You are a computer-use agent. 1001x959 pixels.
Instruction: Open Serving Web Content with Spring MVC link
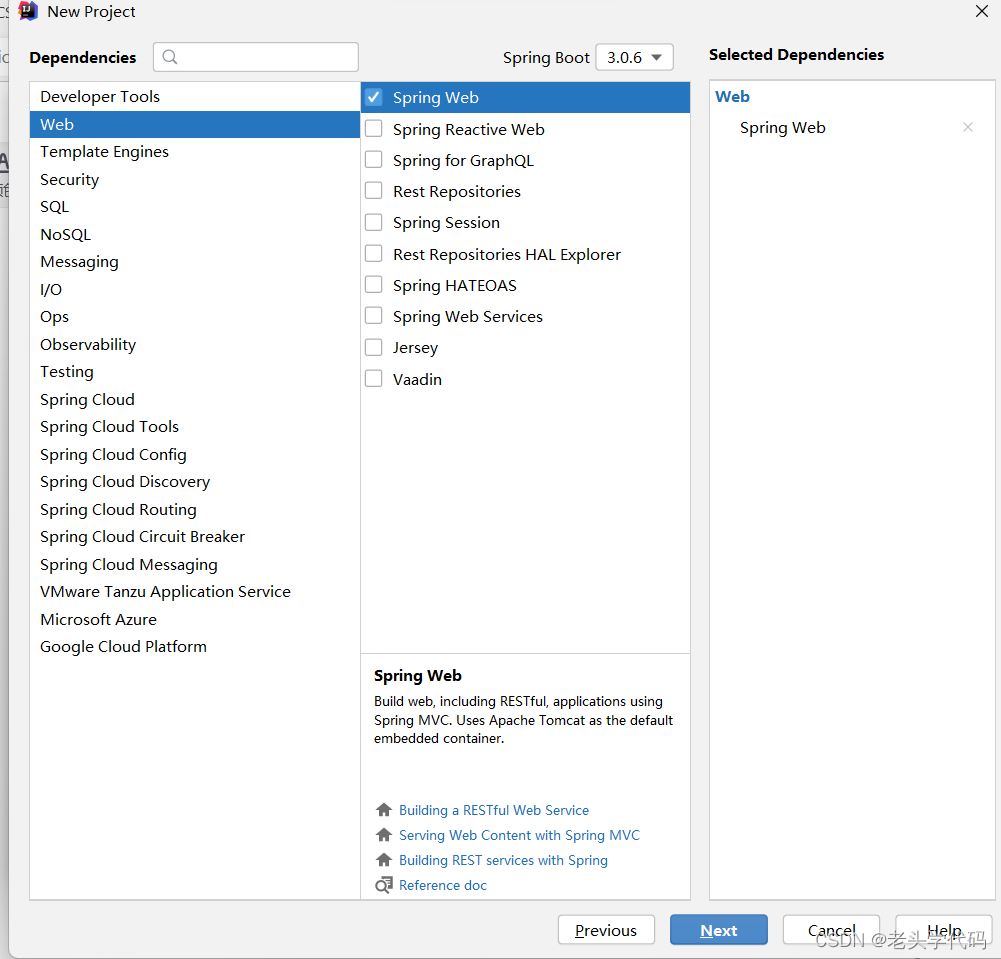tap(519, 835)
